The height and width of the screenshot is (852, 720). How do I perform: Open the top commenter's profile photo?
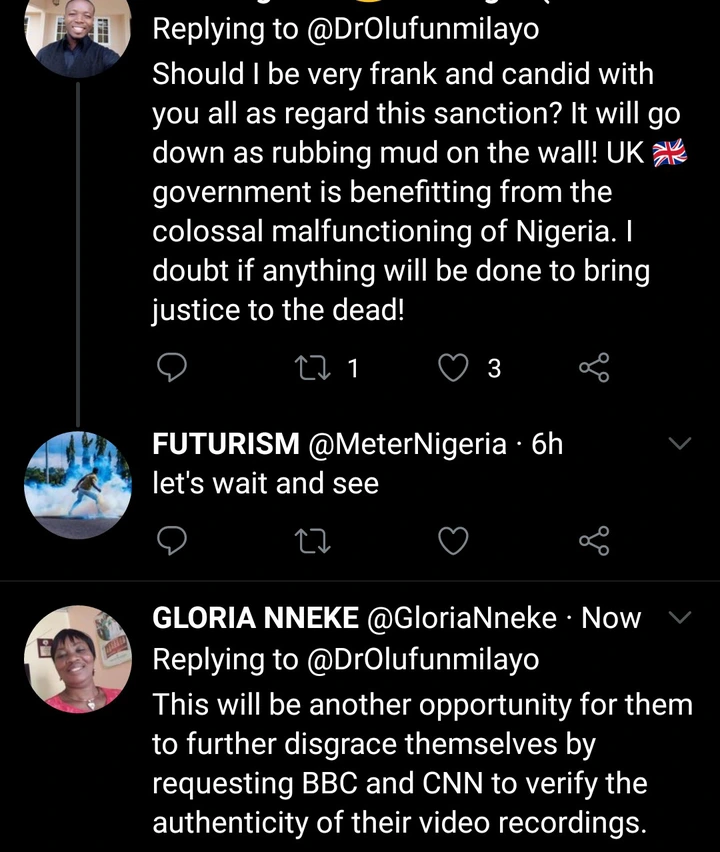[x=77, y=35]
